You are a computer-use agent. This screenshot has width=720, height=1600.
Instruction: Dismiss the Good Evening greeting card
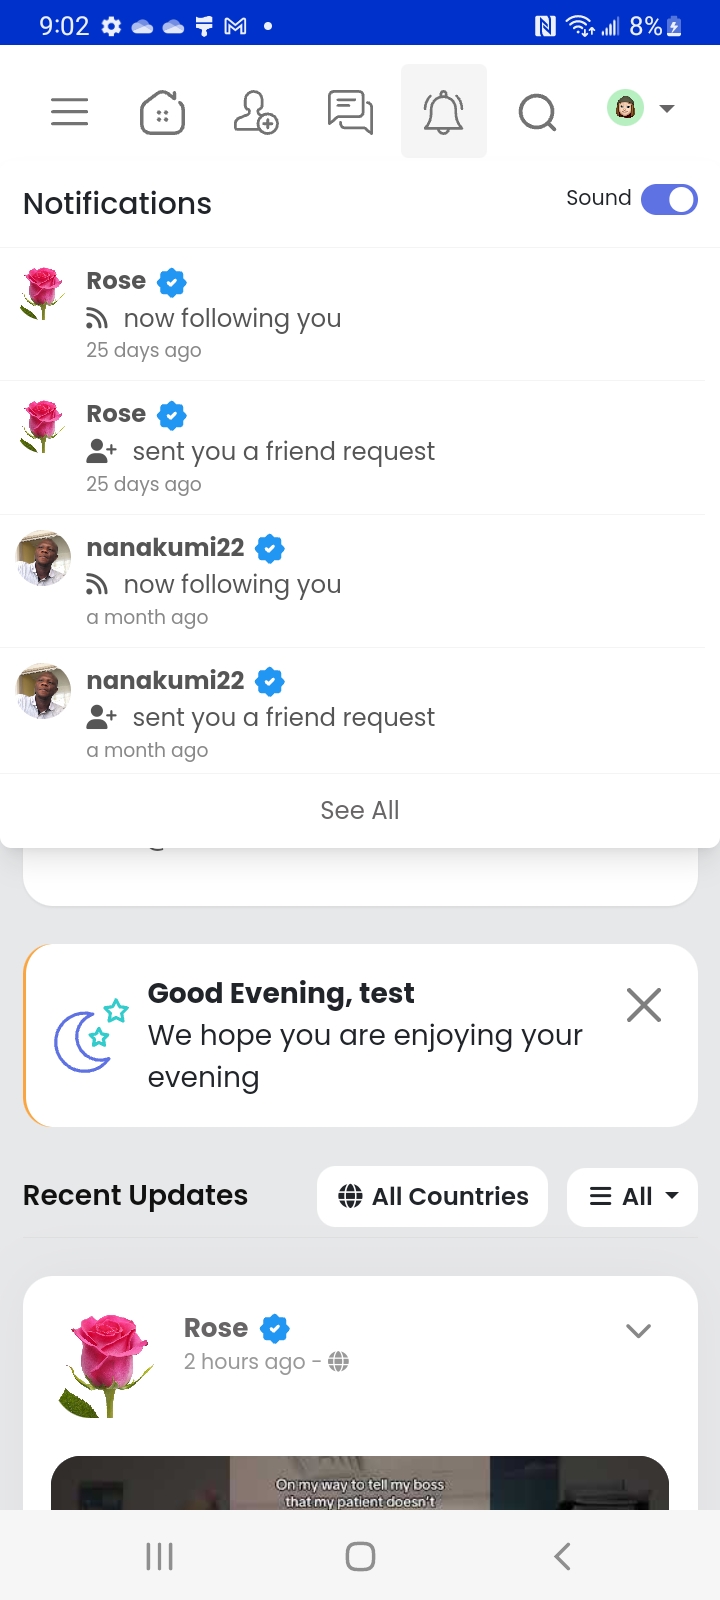click(x=644, y=1005)
